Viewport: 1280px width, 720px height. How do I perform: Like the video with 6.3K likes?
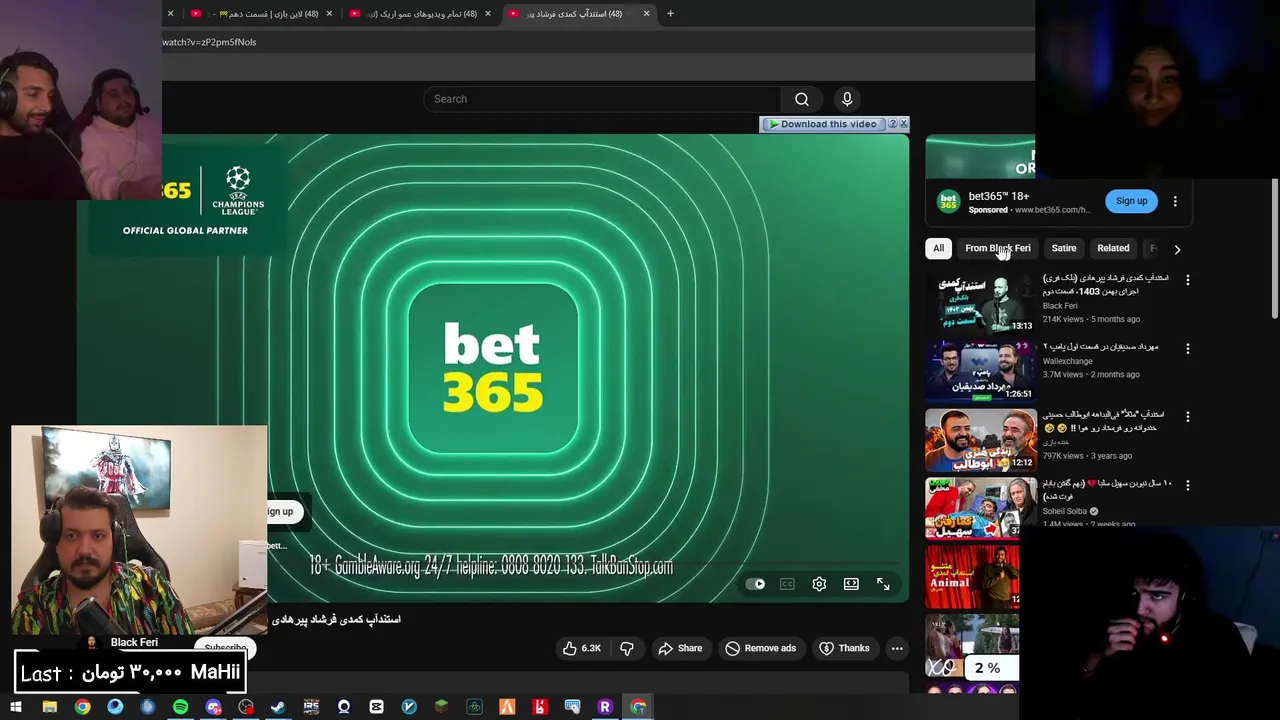tap(581, 648)
